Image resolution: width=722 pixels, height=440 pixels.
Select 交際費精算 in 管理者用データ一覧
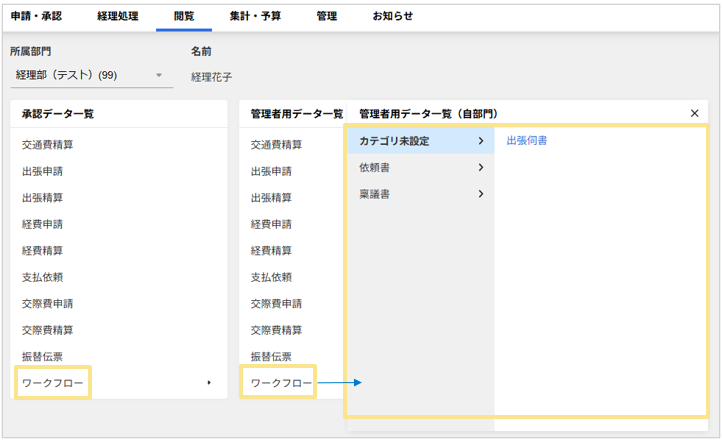point(276,330)
